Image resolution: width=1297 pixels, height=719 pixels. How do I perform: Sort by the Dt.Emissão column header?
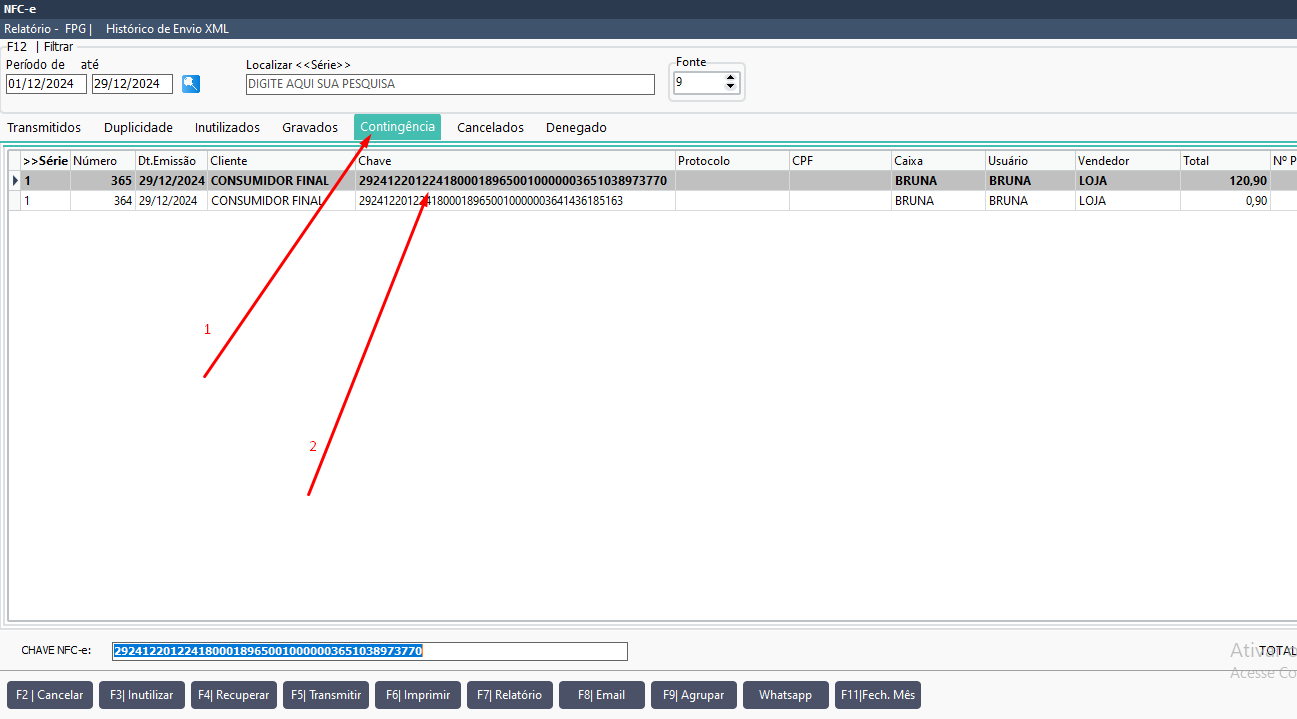171,161
